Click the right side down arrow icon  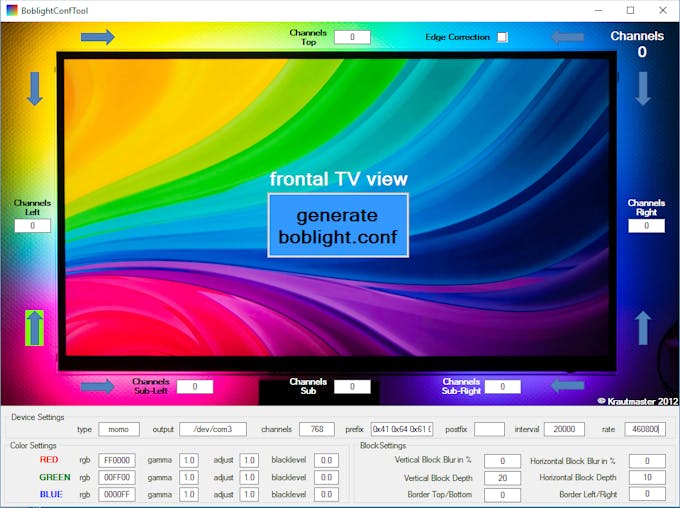643,89
